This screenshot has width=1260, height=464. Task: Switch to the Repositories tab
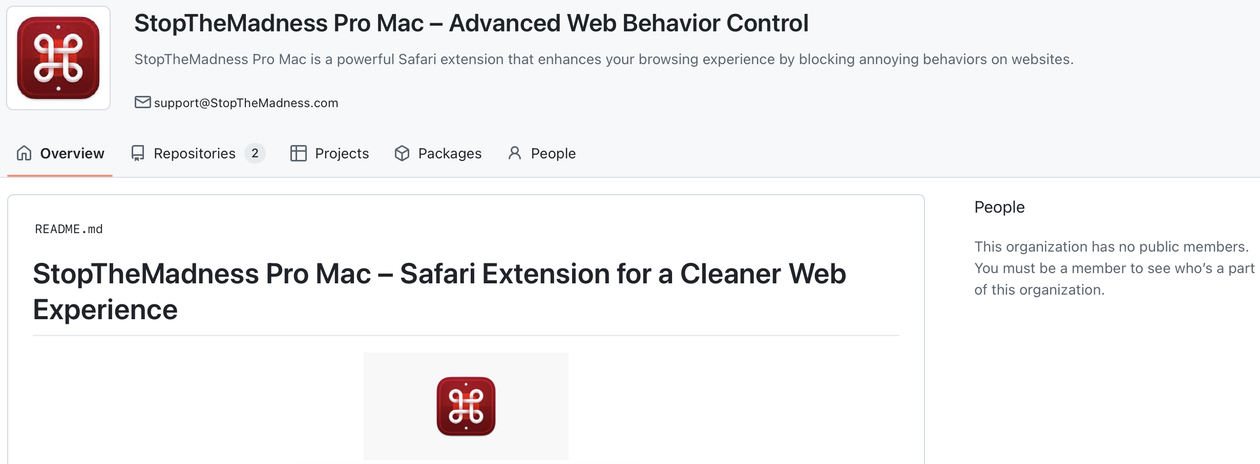[194, 153]
